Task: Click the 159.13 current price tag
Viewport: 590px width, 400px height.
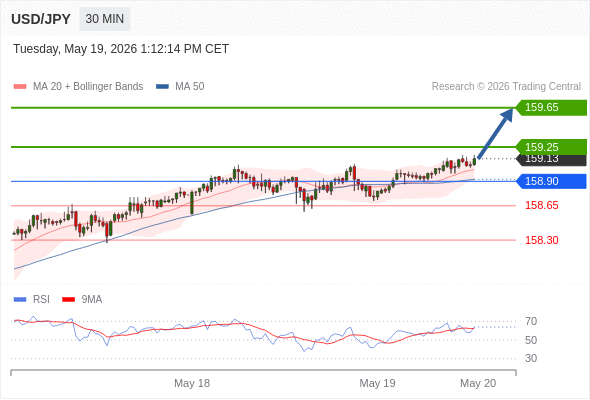Action: [x=552, y=160]
